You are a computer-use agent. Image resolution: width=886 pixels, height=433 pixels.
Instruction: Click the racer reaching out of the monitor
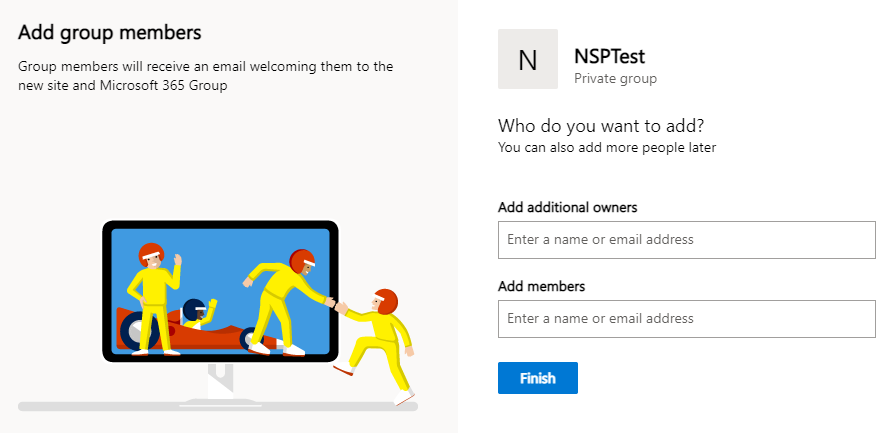285,302
